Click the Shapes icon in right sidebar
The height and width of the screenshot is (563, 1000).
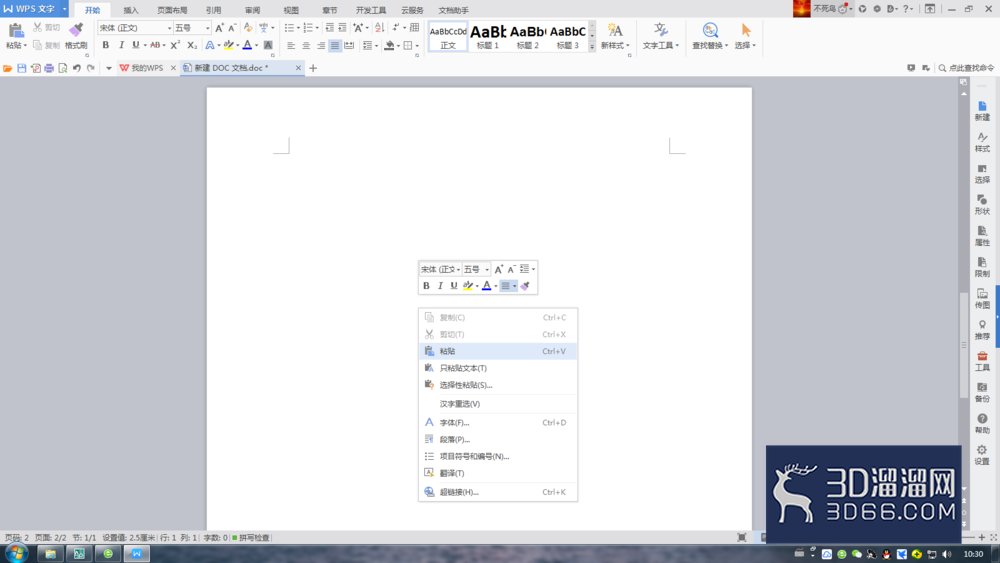pos(982,205)
